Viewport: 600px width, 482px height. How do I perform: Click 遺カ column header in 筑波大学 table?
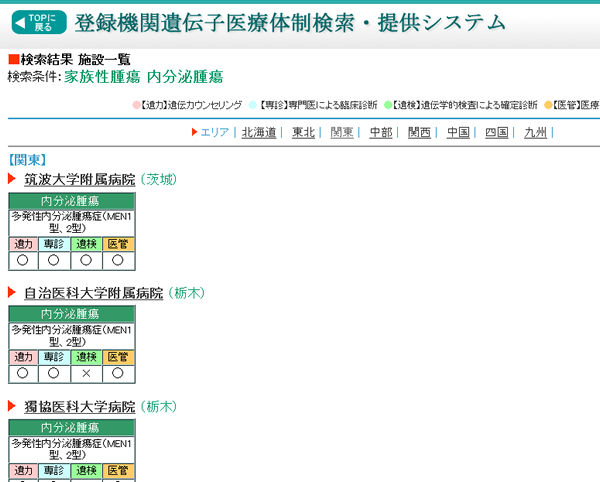coord(23,244)
